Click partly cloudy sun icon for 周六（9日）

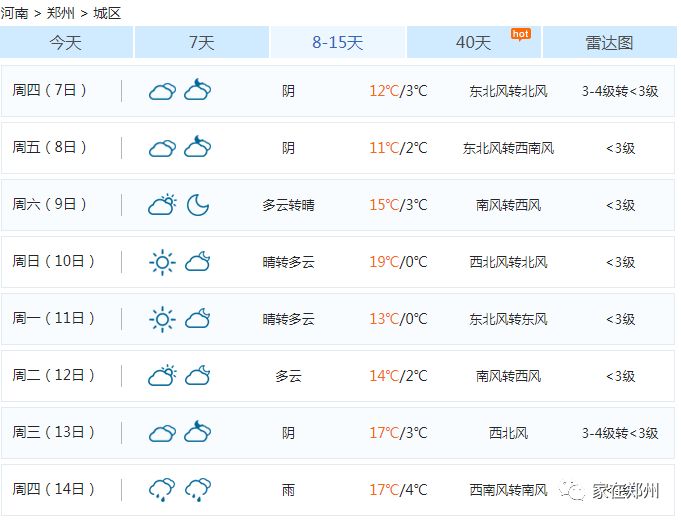pyautogui.click(x=162, y=204)
